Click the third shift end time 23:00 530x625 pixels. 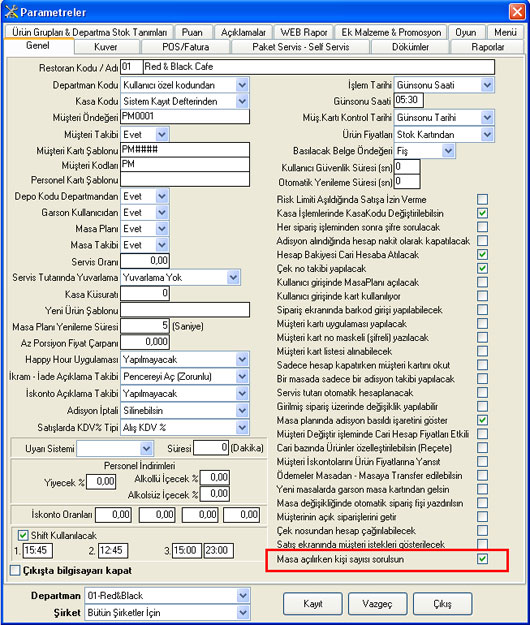(x=218, y=550)
